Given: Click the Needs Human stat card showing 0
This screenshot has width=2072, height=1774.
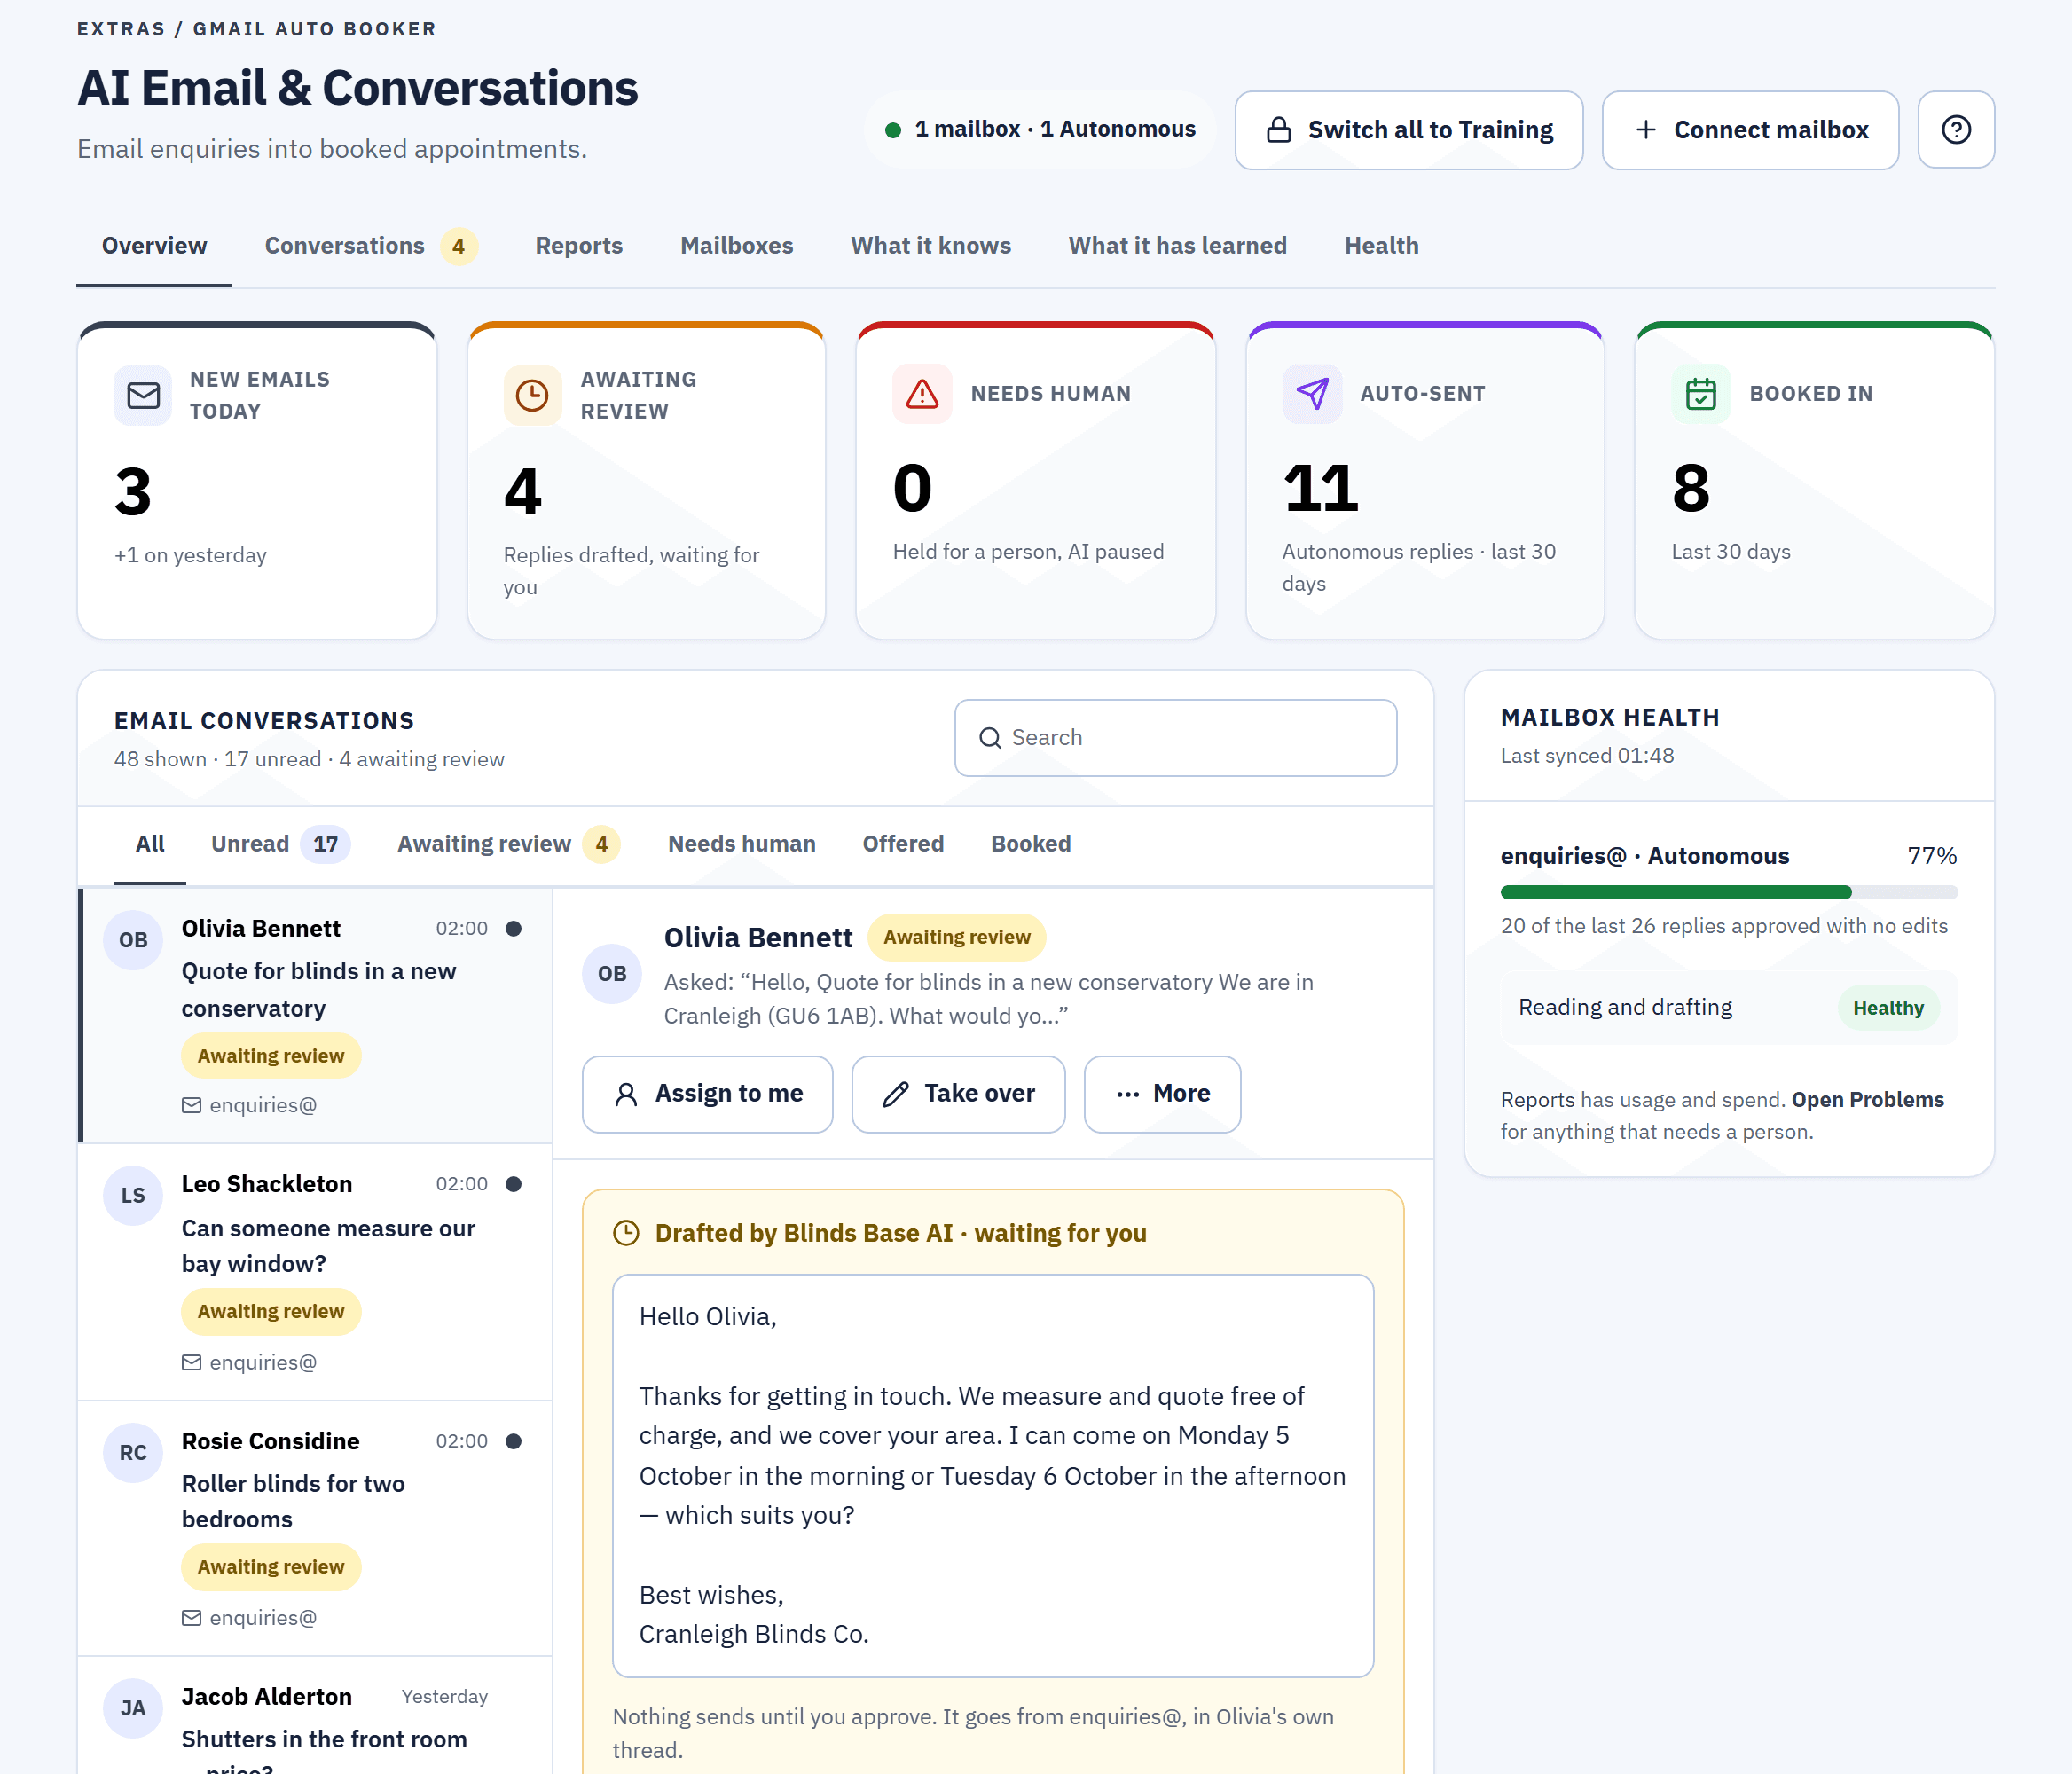Looking at the screenshot, I should click(1035, 480).
